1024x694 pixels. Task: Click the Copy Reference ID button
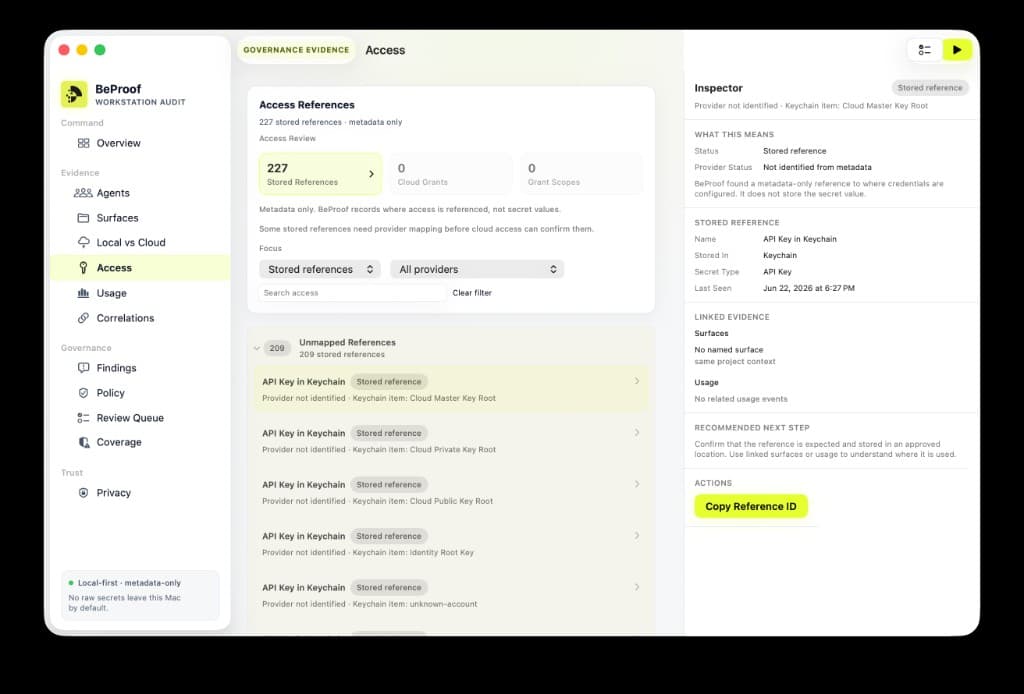pyautogui.click(x=750, y=506)
